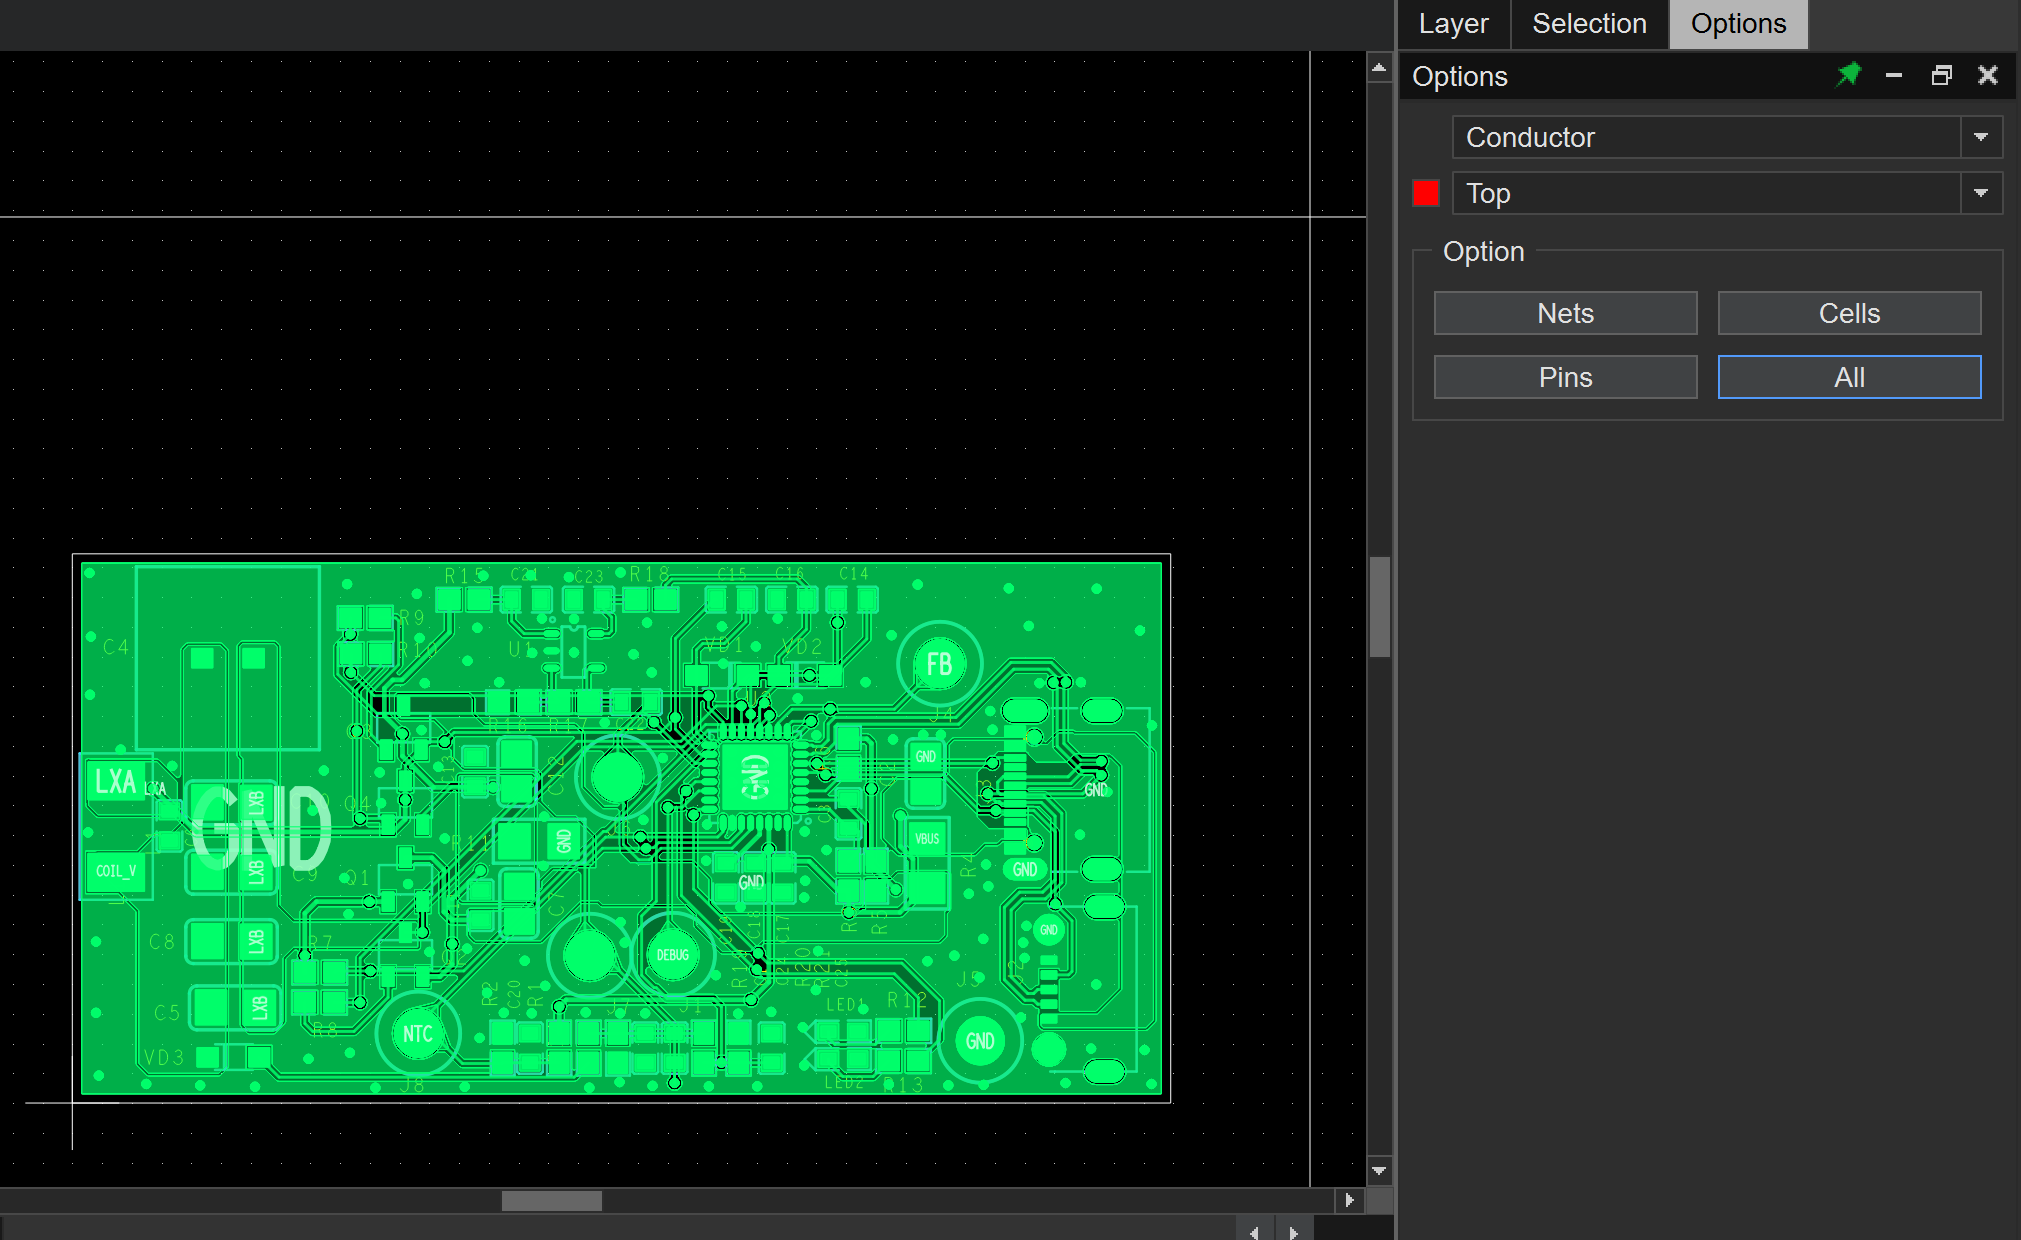Open the Conductor dropdown list
The width and height of the screenshot is (2021, 1240).
(x=1980, y=137)
